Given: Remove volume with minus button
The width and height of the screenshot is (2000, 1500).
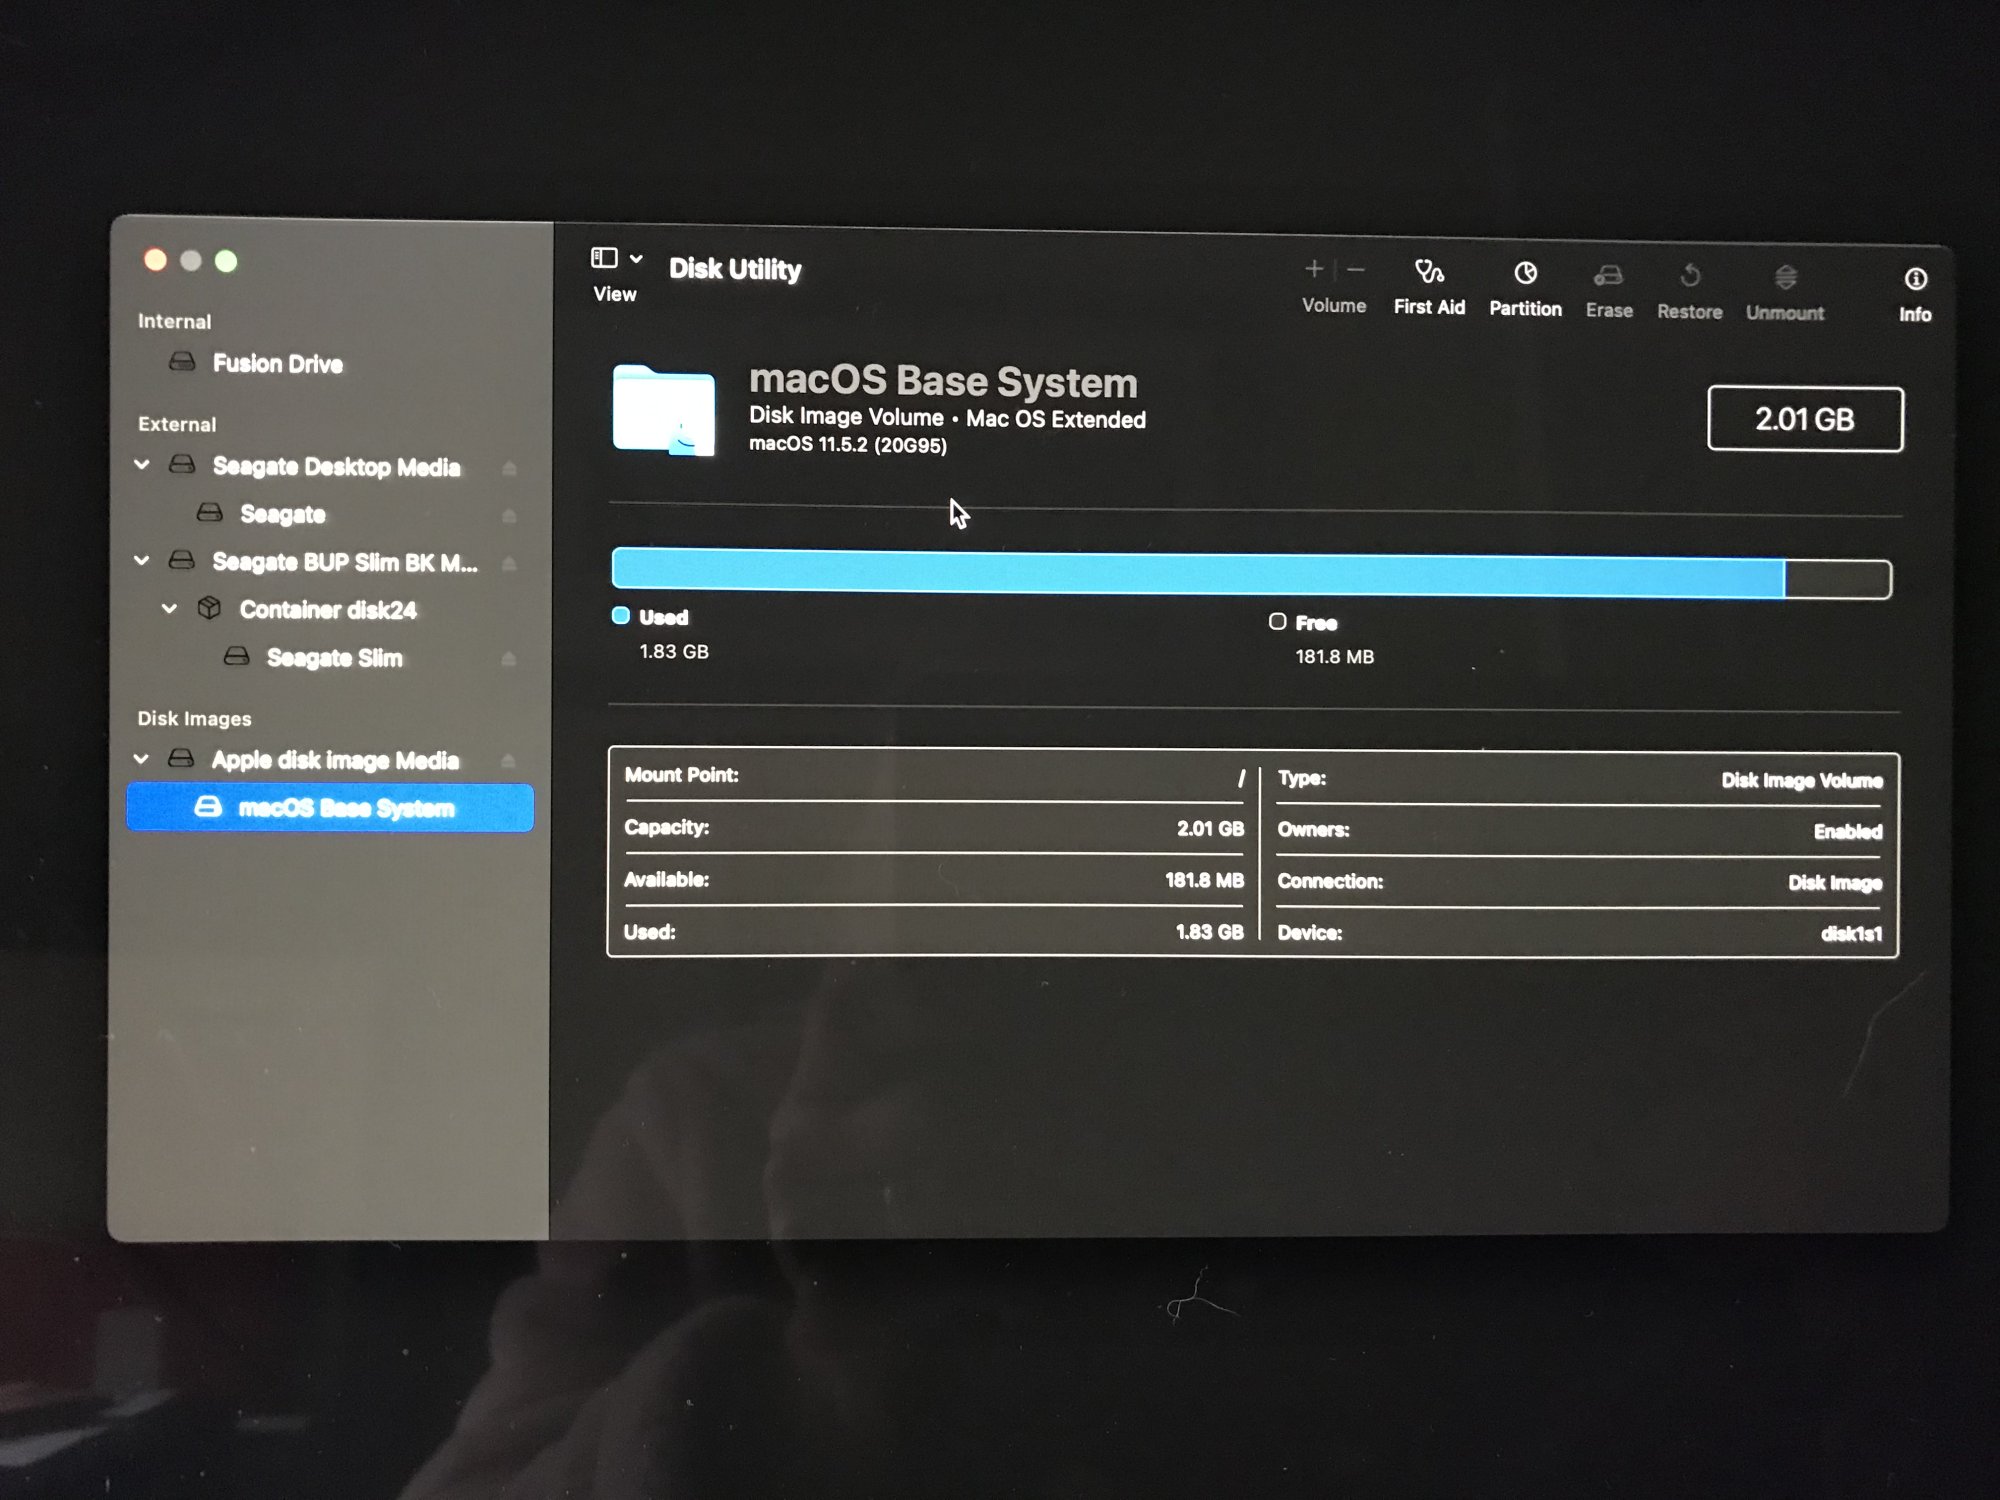Looking at the screenshot, I should pos(1356,269).
